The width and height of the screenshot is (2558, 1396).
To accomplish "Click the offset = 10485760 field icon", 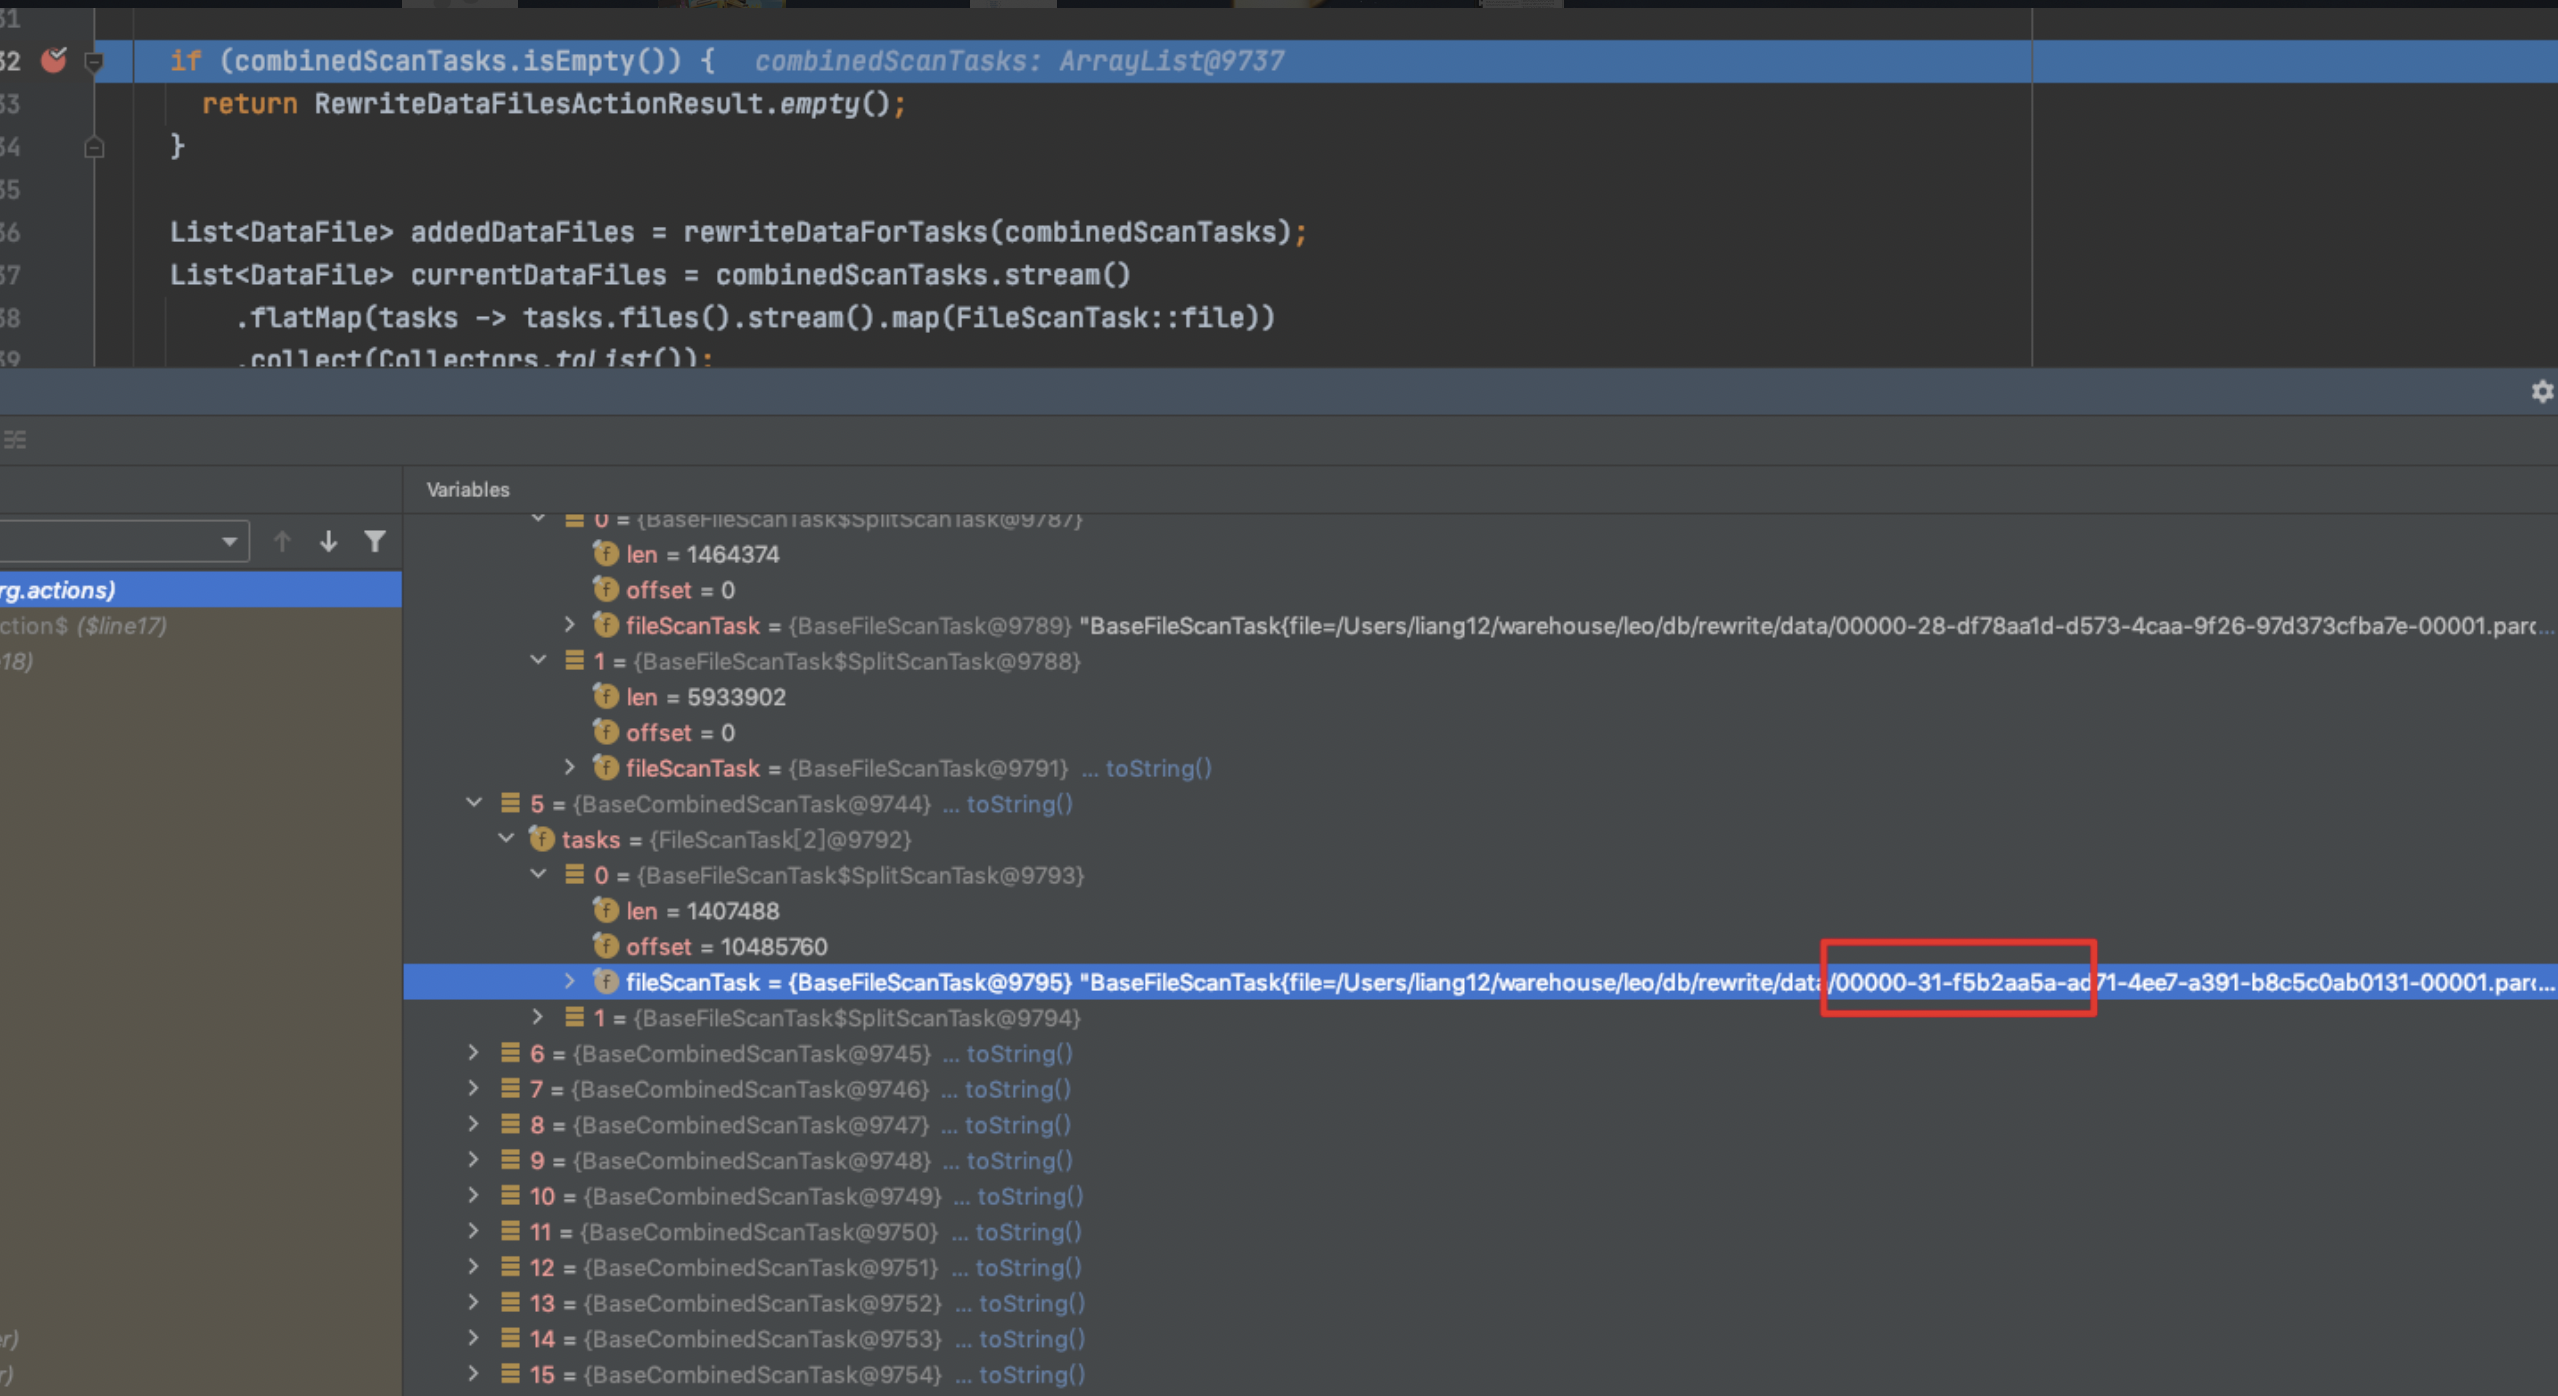I will (x=605, y=946).
